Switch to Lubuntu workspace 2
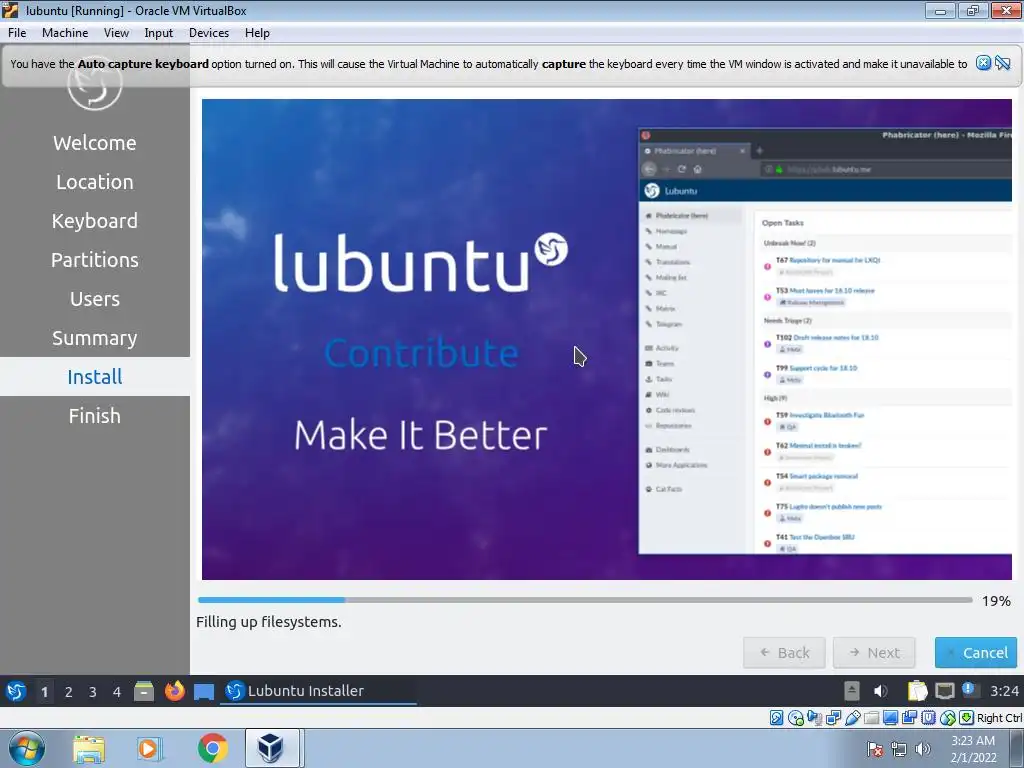Viewport: 1024px width, 768px height. (69, 692)
